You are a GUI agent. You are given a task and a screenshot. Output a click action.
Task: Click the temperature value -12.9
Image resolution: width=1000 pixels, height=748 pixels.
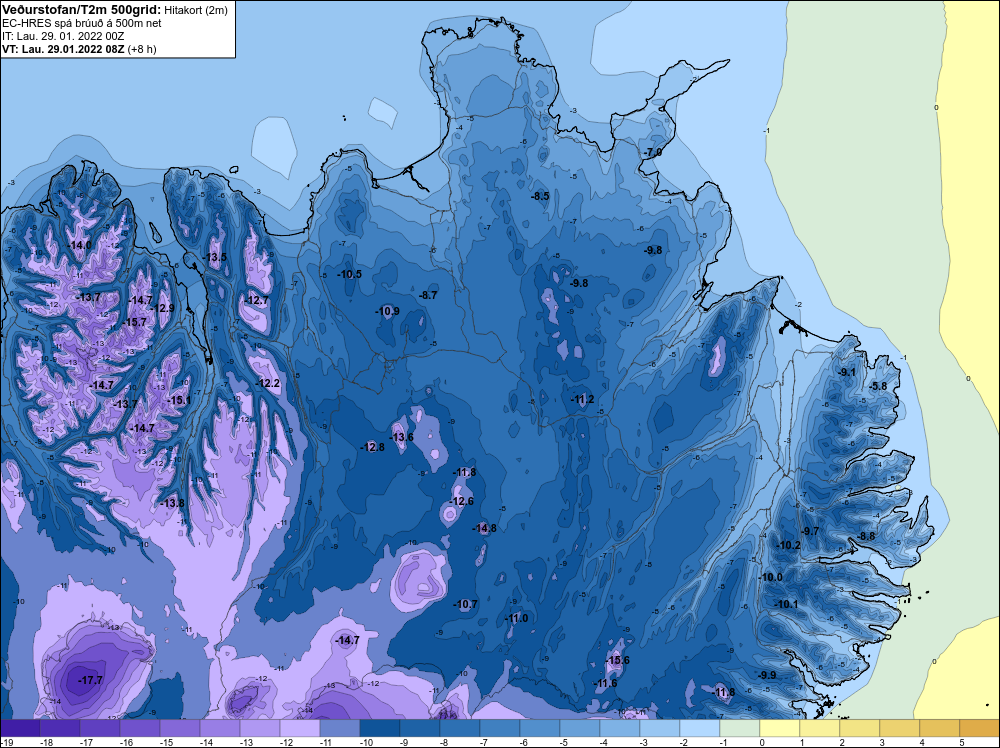tap(163, 308)
